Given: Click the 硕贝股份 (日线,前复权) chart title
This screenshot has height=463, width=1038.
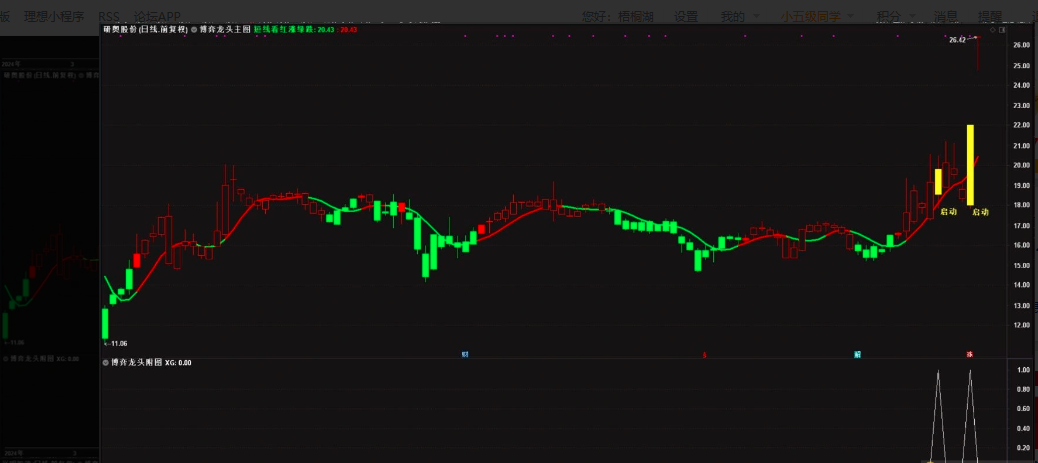Looking at the screenshot, I should (145, 30).
